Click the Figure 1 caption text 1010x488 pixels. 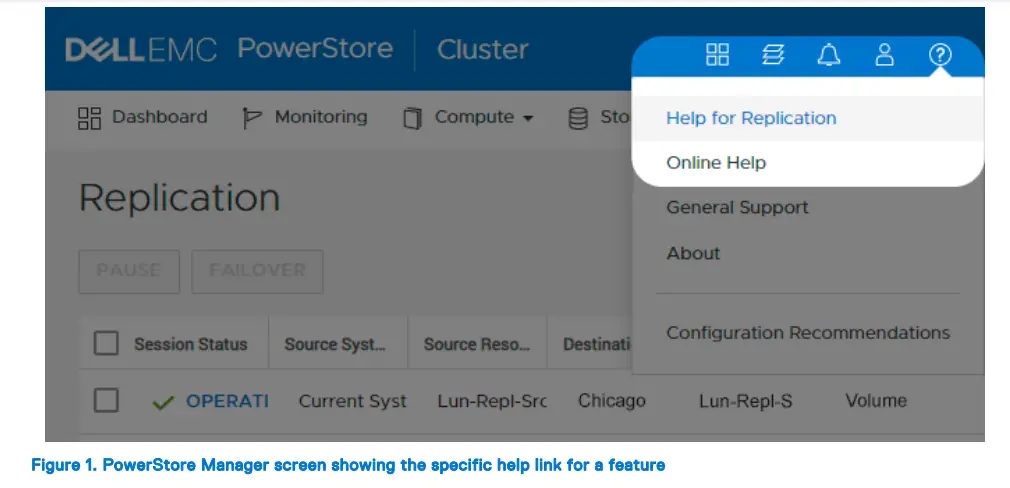pos(348,464)
